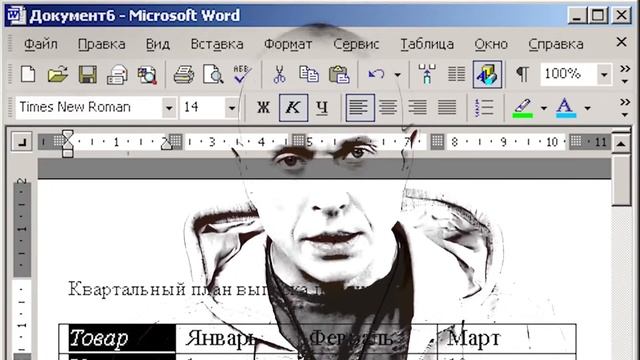640x360 pixels.
Task: Expand Formatting toolbar options chevron
Action: pyautogui.click(x=625, y=107)
